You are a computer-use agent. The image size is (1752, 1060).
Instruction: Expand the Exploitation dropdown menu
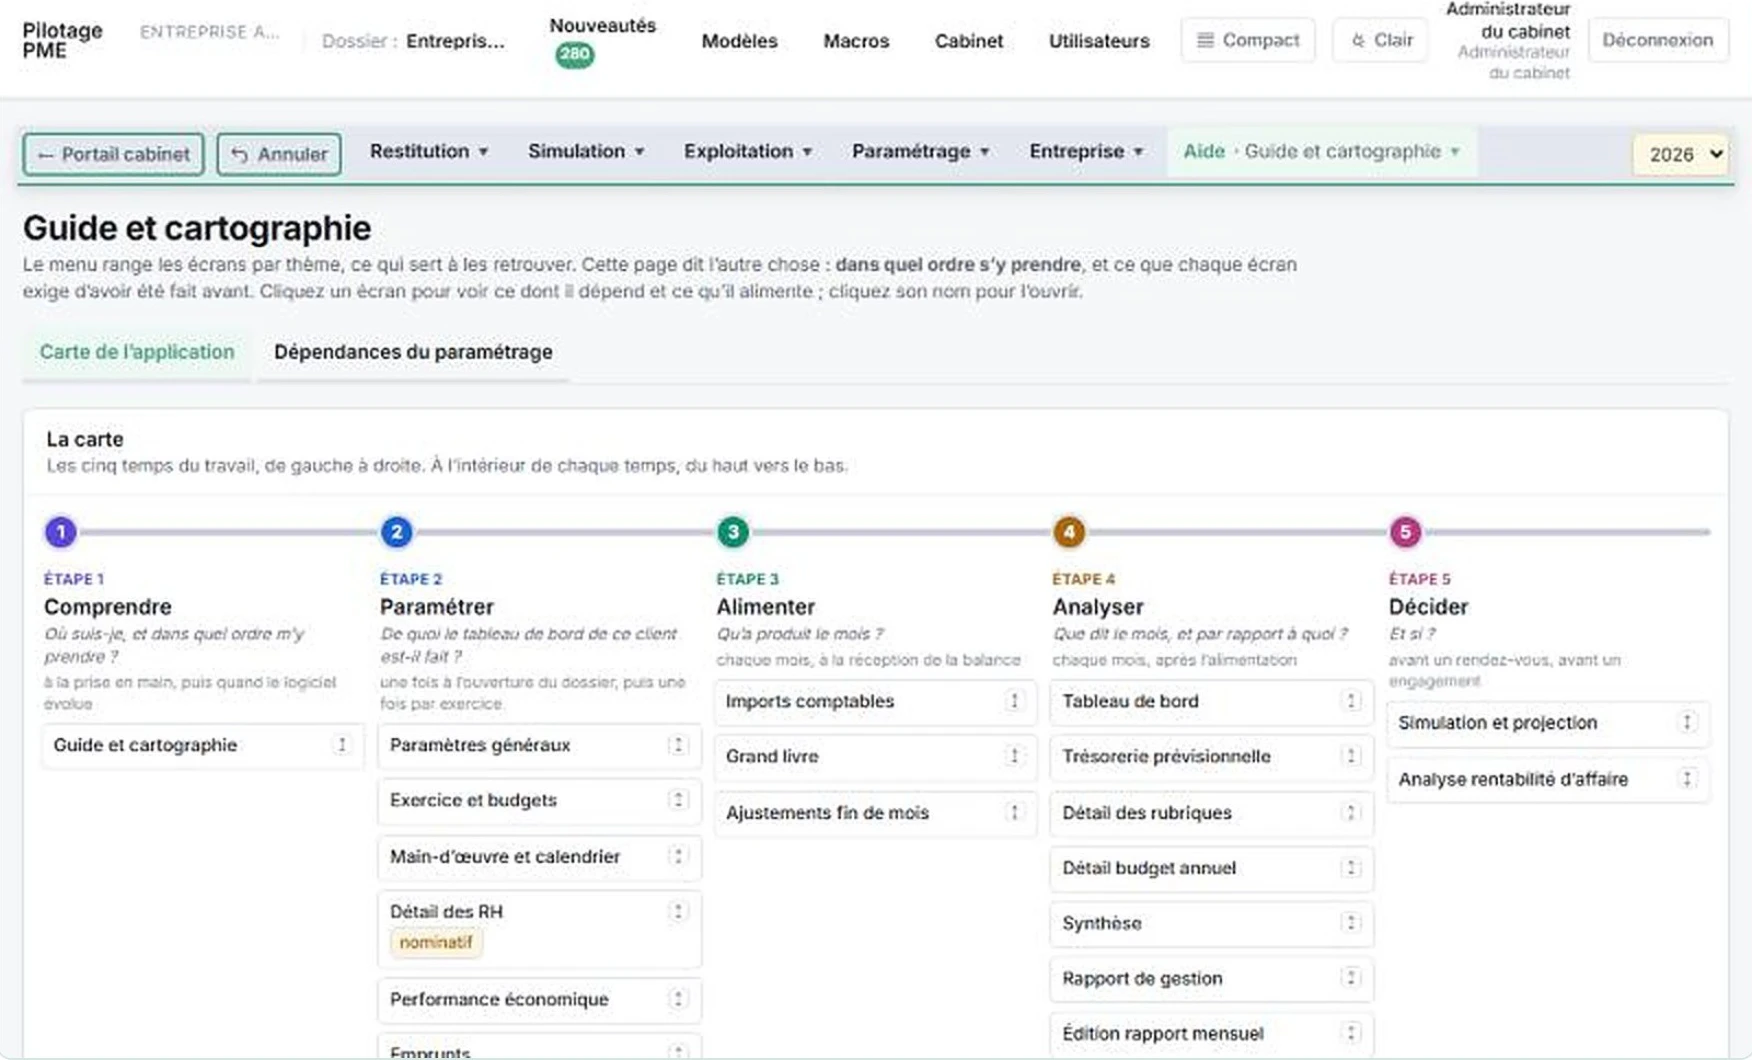(x=748, y=152)
